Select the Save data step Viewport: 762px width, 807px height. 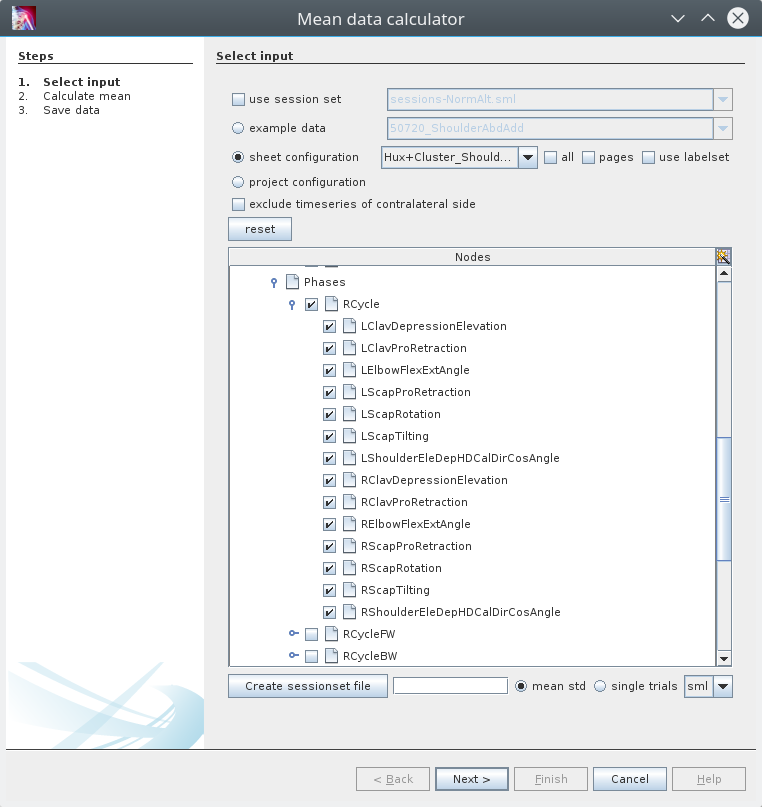71,110
